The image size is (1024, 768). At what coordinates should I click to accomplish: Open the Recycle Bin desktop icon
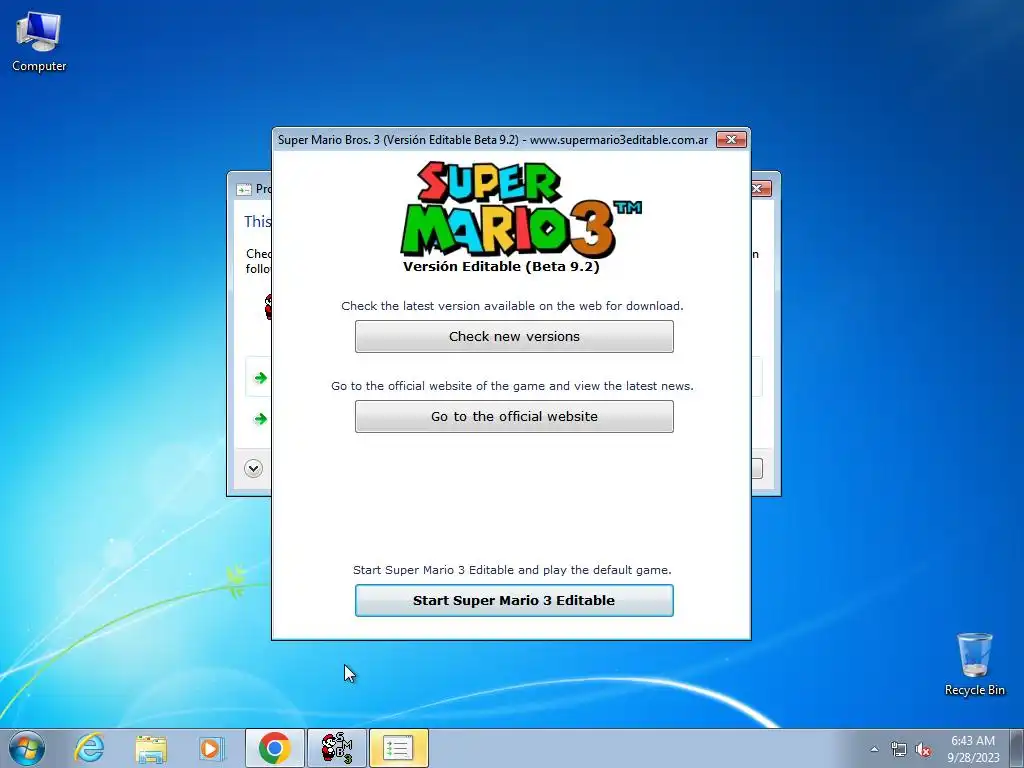coord(974,664)
